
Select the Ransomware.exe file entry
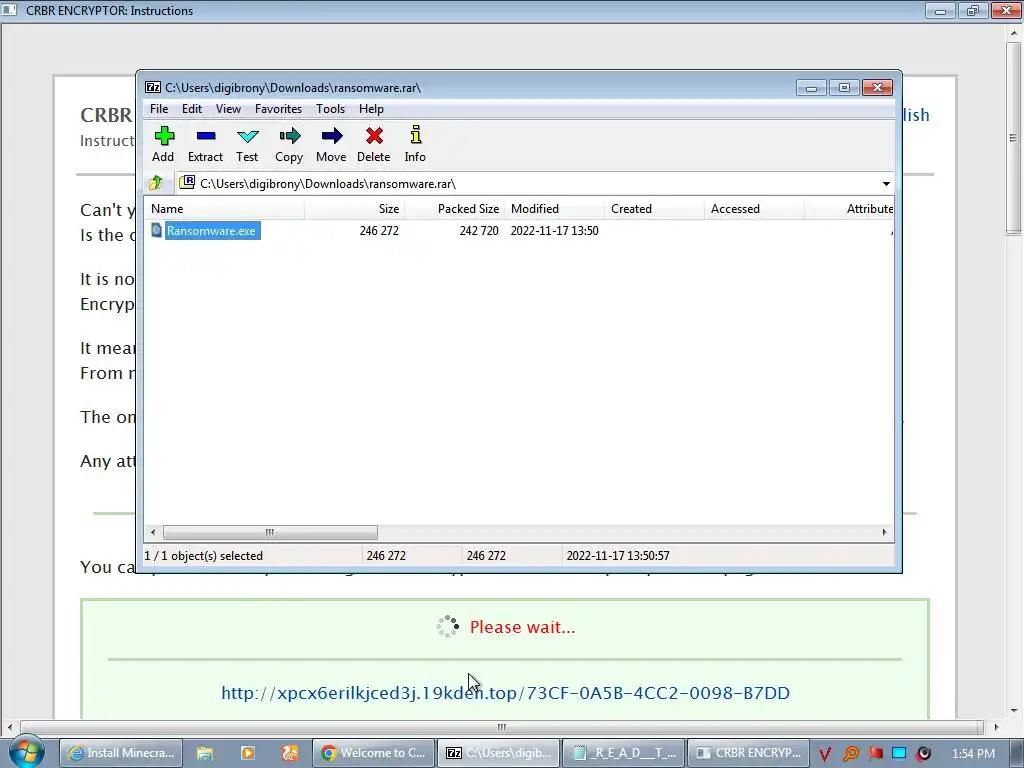211,231
